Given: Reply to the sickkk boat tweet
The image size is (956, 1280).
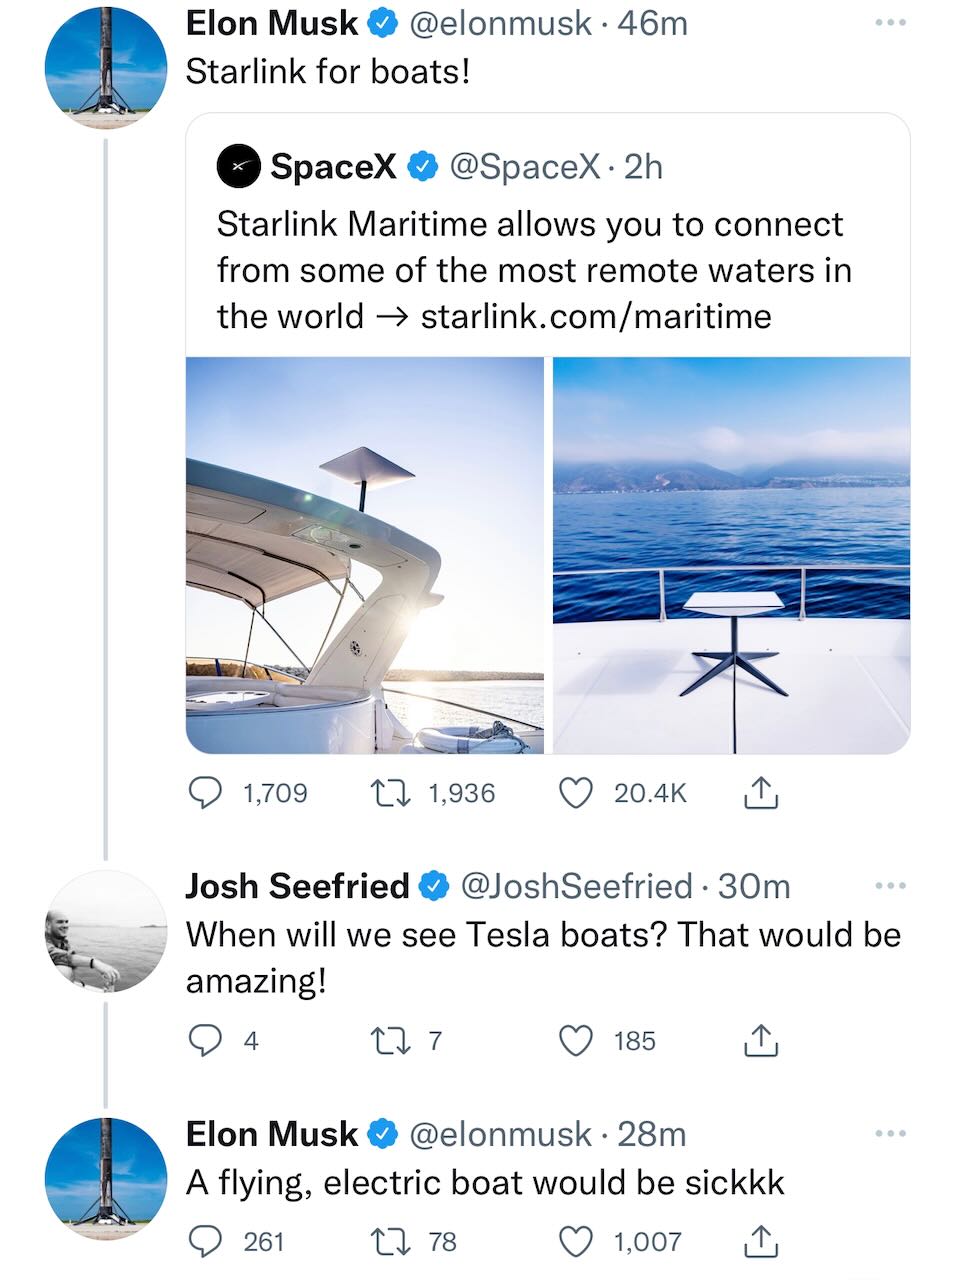Looking at the screenshot, I should point(206,1241).
